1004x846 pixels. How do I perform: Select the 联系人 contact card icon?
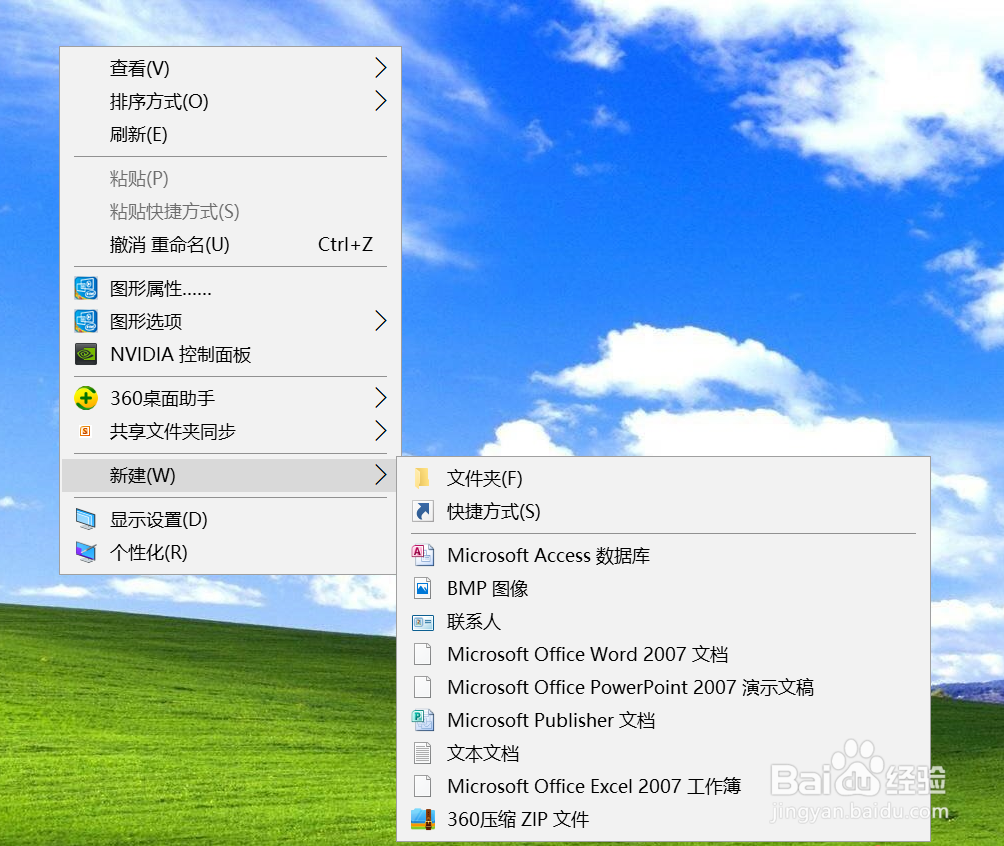423,621
